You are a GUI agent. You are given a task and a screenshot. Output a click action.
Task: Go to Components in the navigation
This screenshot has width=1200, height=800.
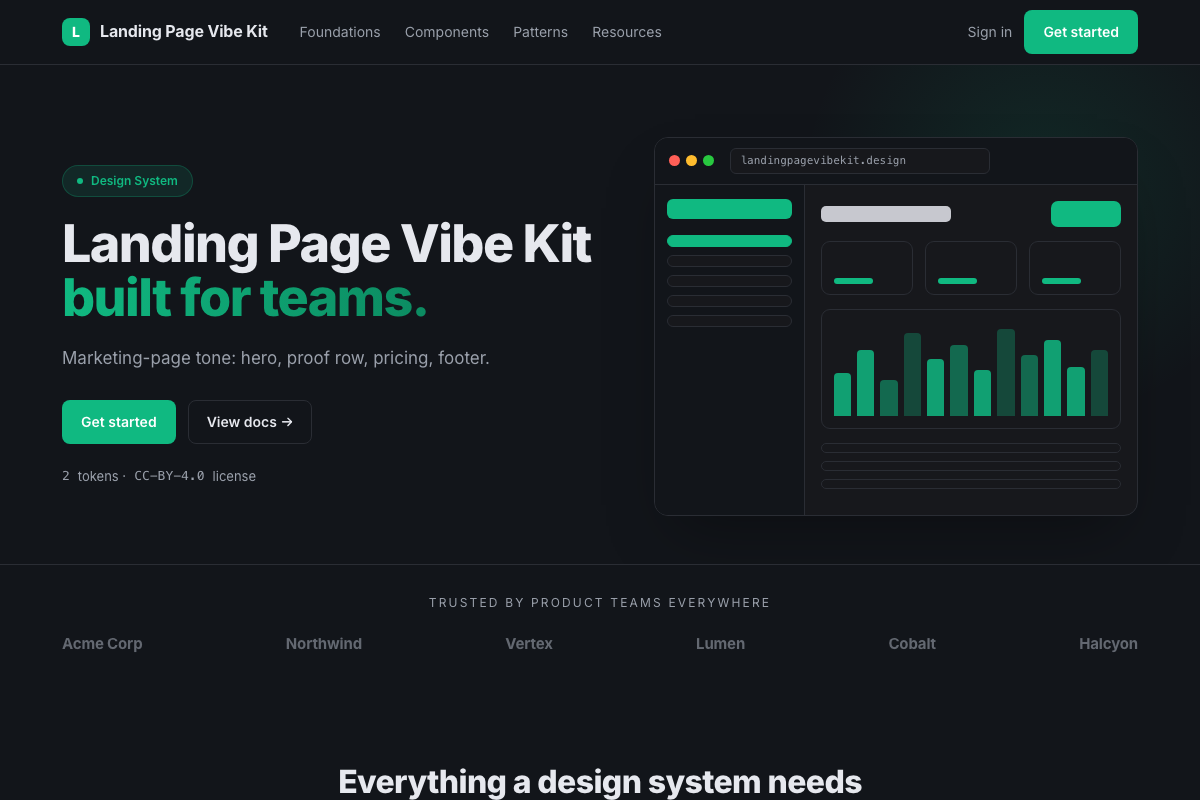pos(447,32)
